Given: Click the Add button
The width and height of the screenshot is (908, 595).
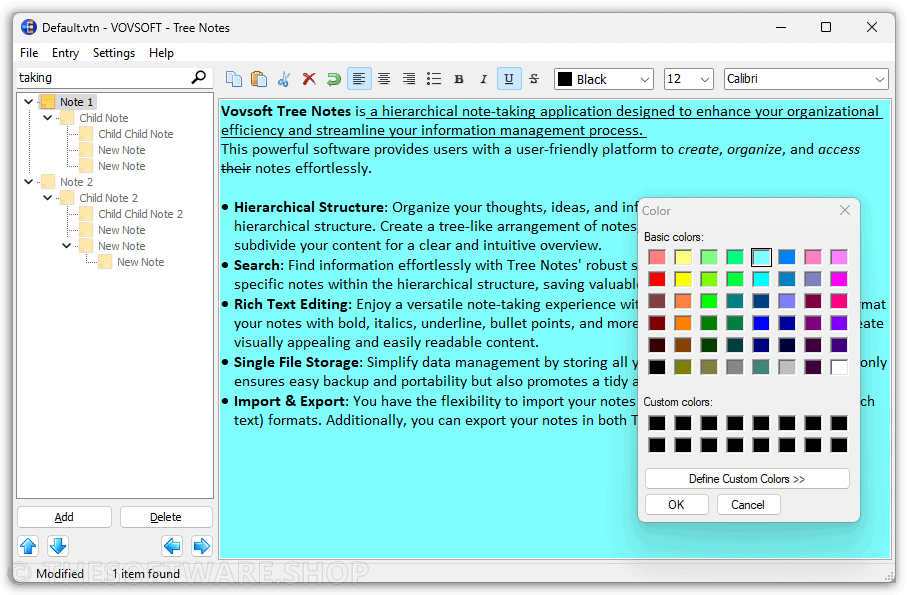Looking at the screenshot, I should click(x=64, y=517).
